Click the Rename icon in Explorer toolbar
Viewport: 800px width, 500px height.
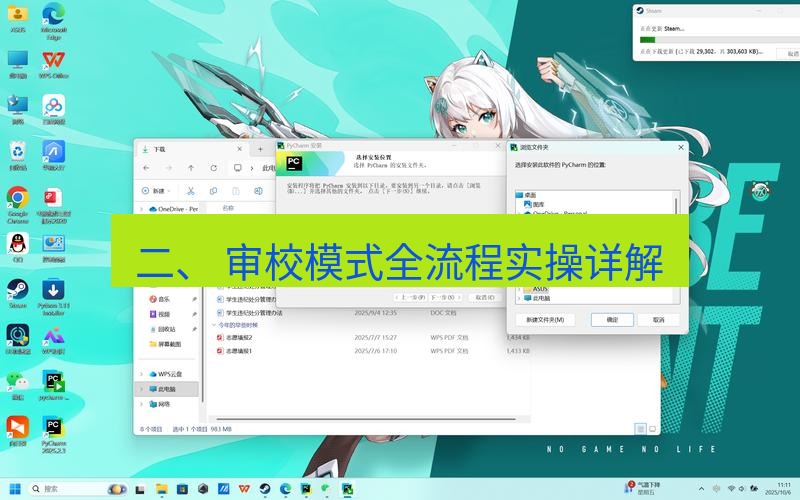pyautogui.click(x=258, y=191)
